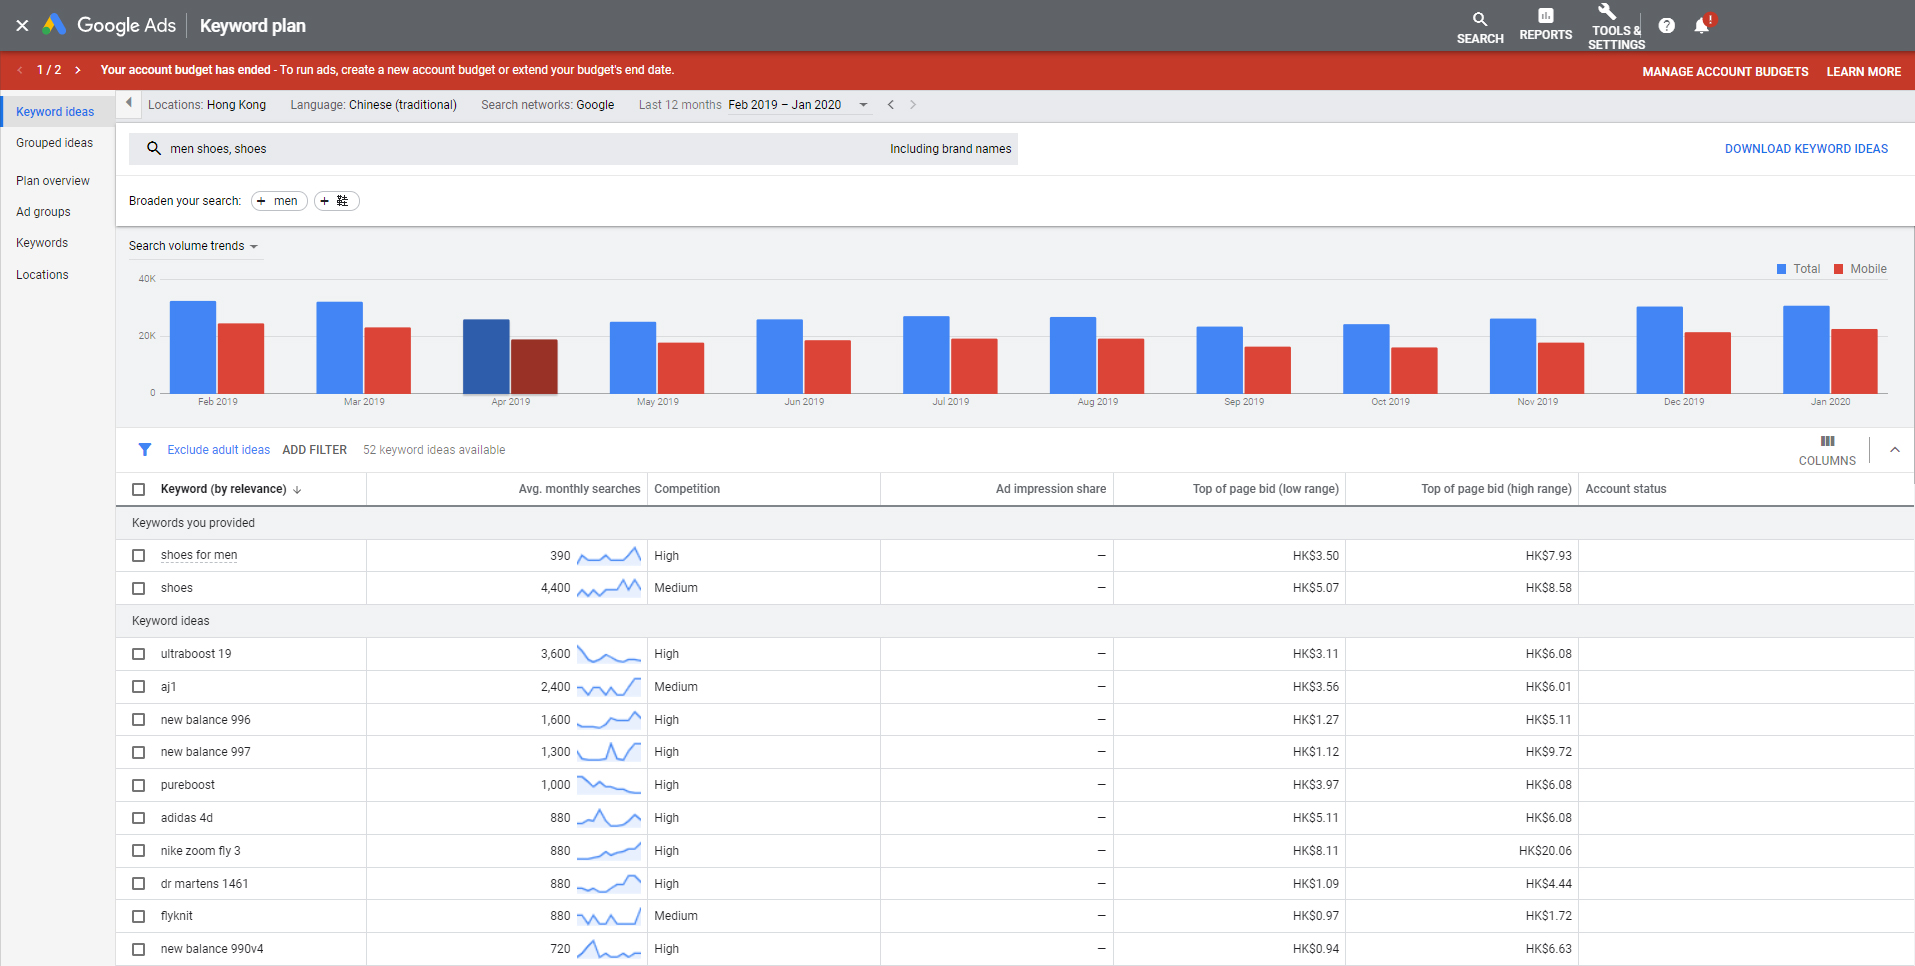Viewport: 1915px width, 966px height.
Task: Click Exclude adult ideas filter
Action: tap(218, 450)
